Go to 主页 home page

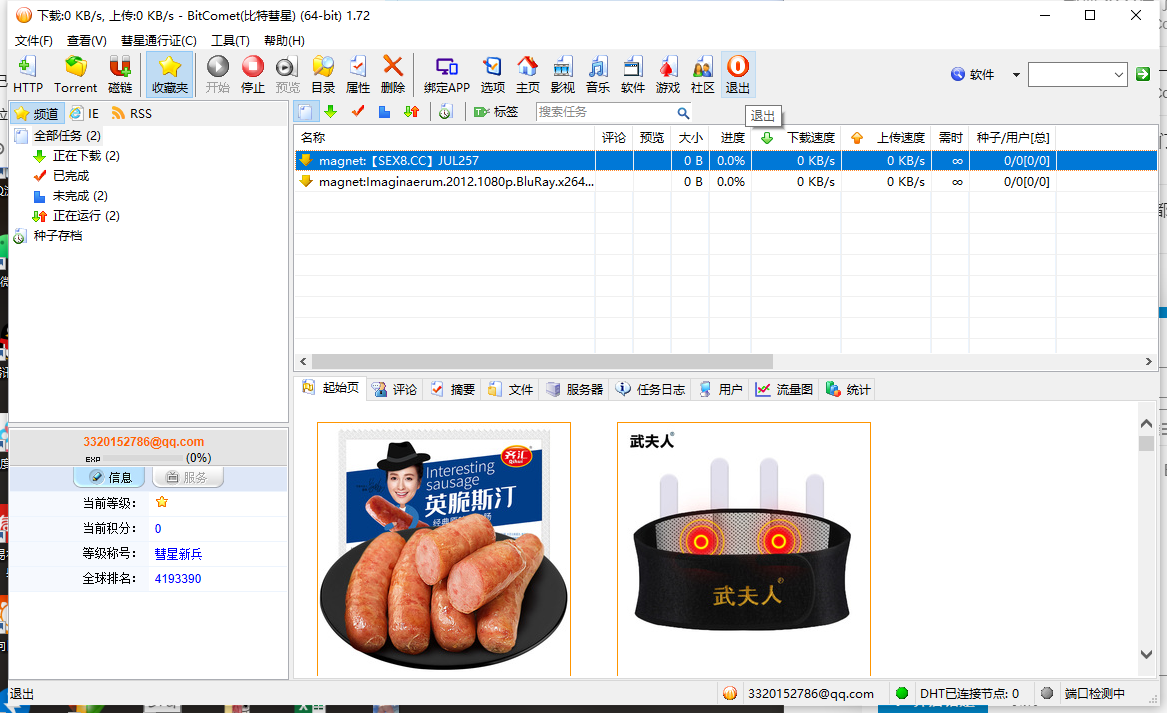coord(527,74)
